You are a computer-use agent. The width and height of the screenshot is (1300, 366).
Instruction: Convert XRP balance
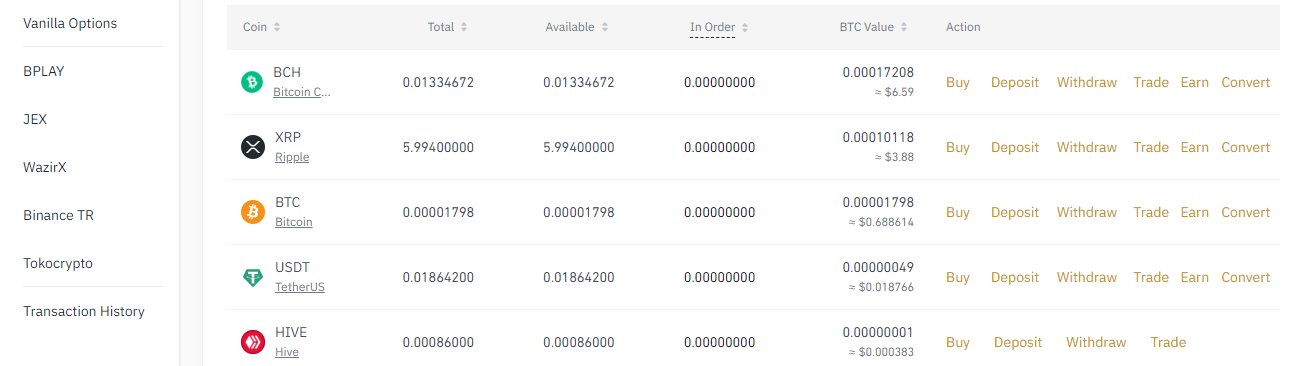(x=1245, y=147)
